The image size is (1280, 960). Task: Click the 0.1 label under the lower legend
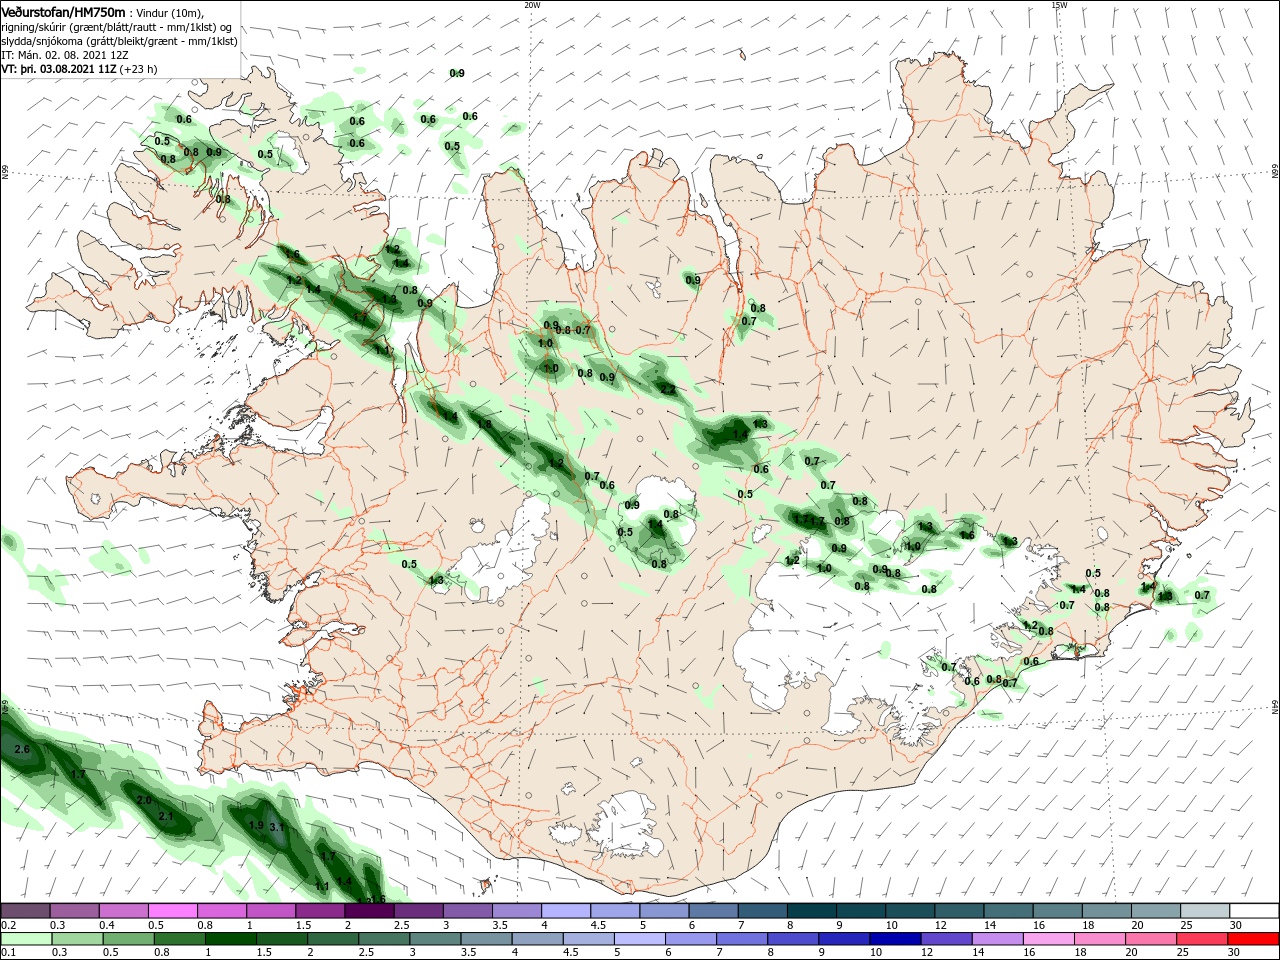tap(8, 953)
